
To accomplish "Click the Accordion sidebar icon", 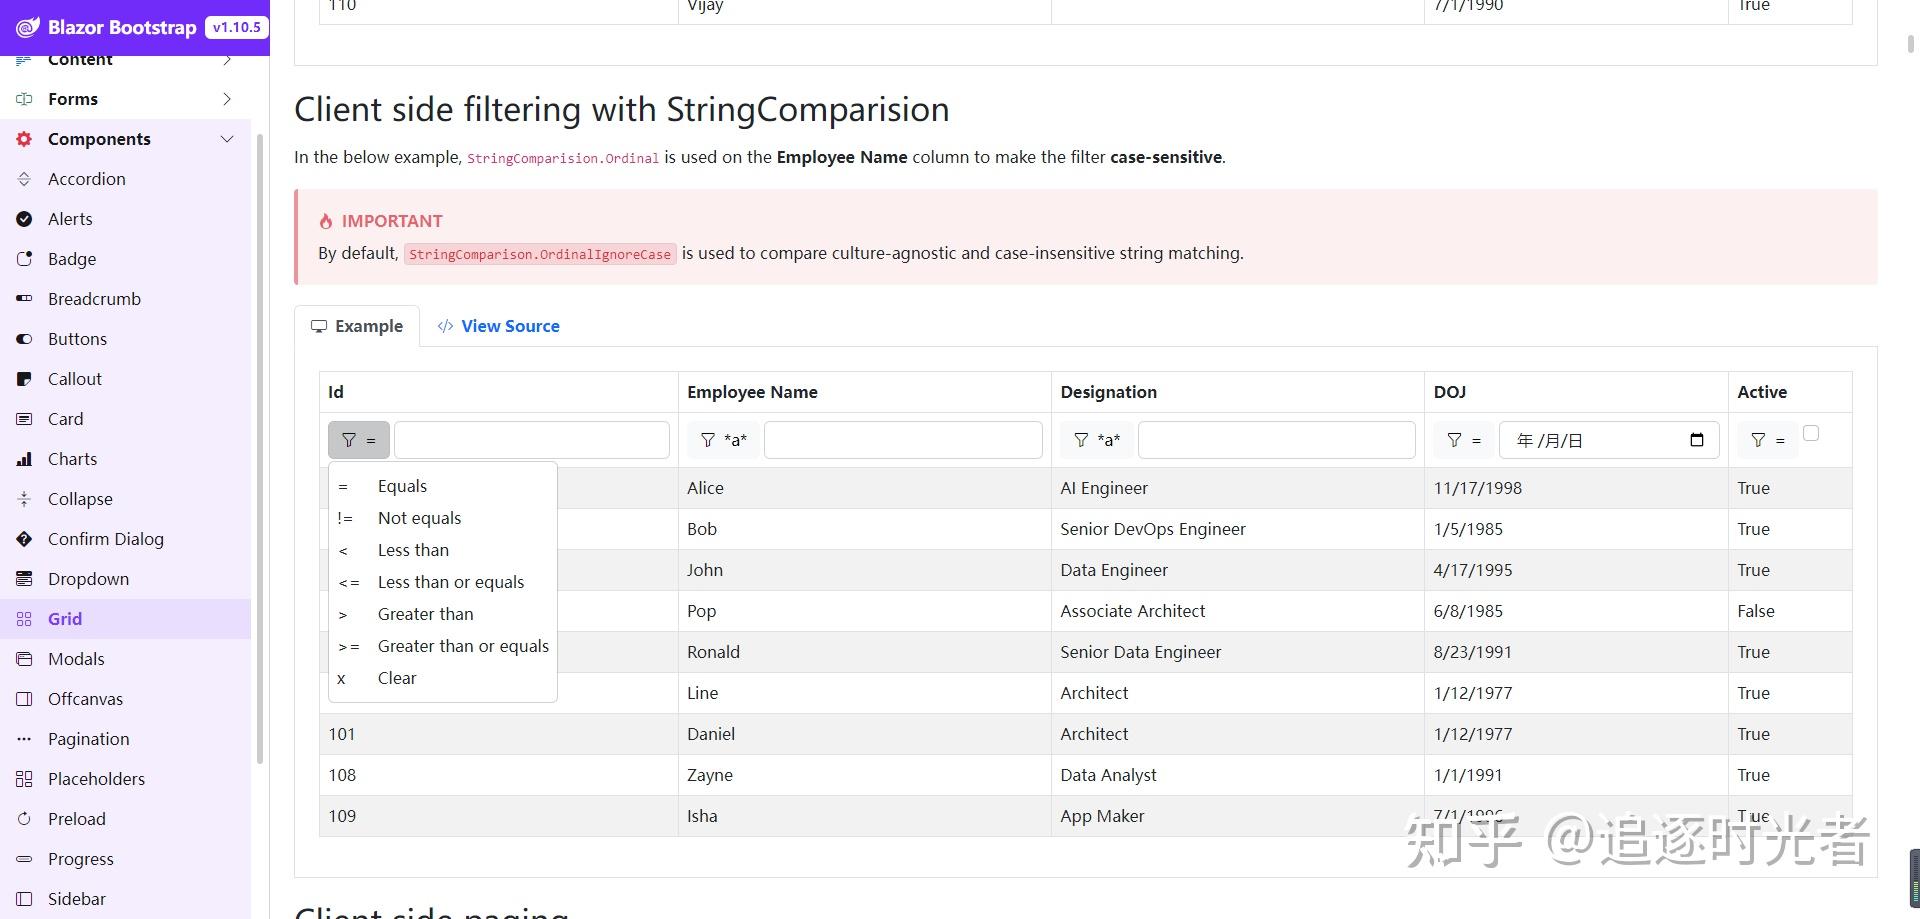I will coord(25,179).
